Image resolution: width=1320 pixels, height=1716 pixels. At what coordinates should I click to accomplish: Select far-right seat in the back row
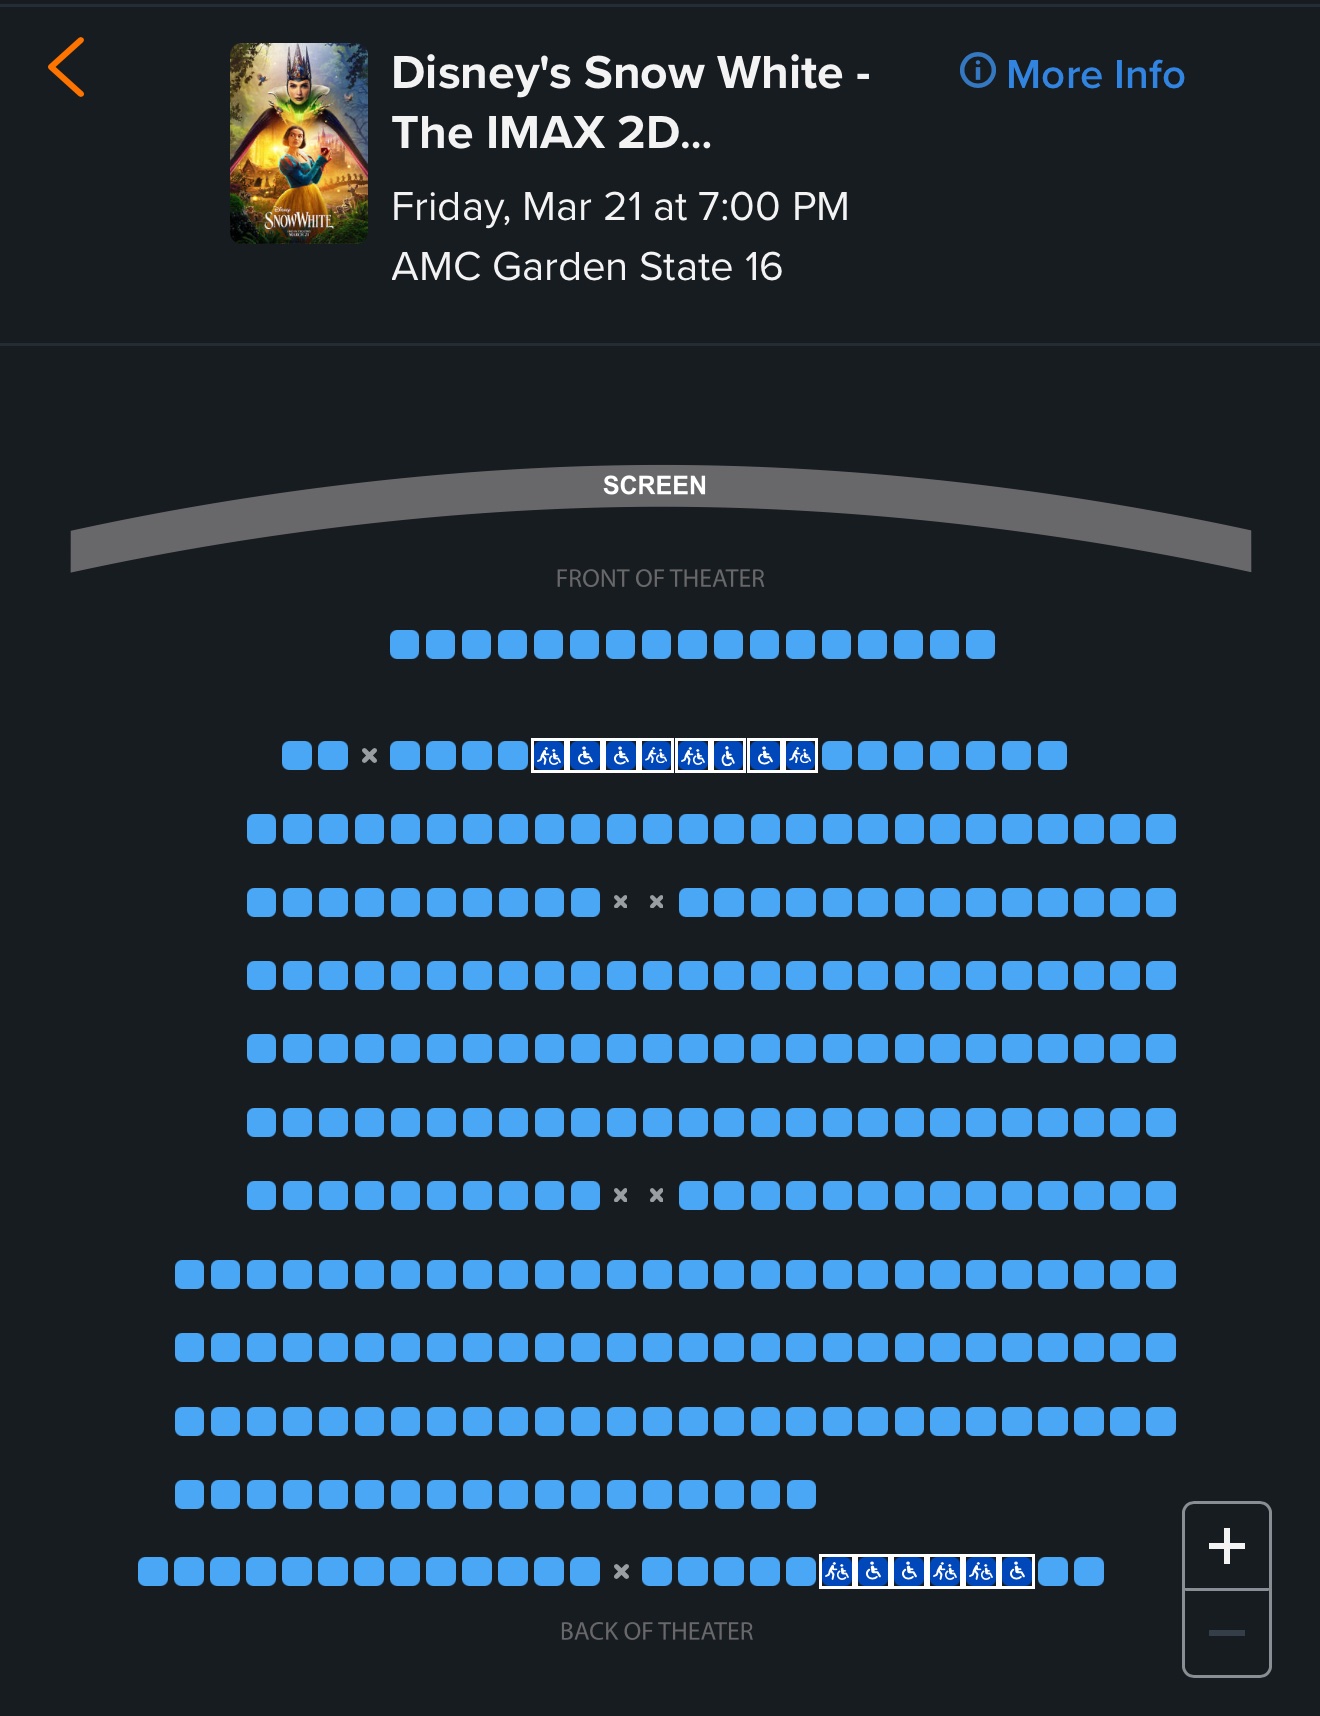click(1089, 1572)
